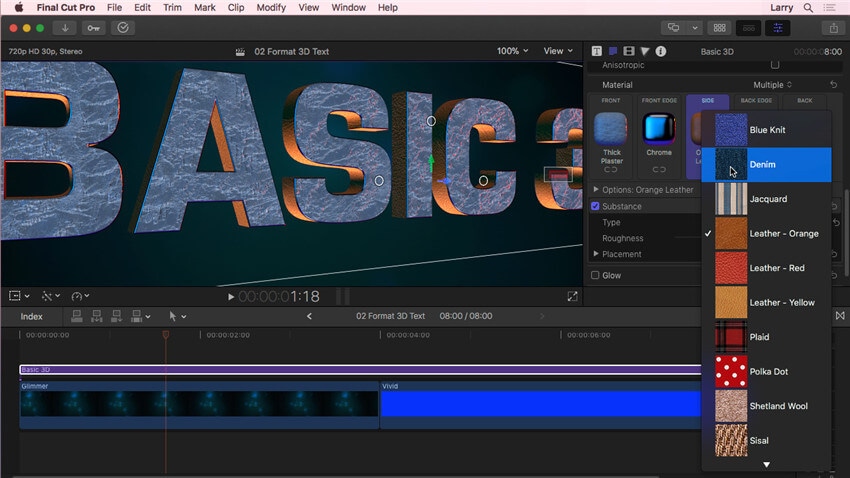Enable the Glow checkbox

point(596,276)
